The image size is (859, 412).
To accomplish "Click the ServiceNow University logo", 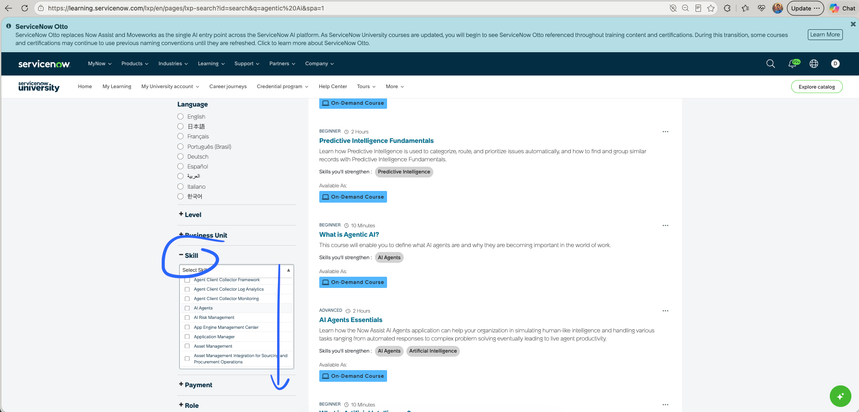I will (x=39, y=87).
